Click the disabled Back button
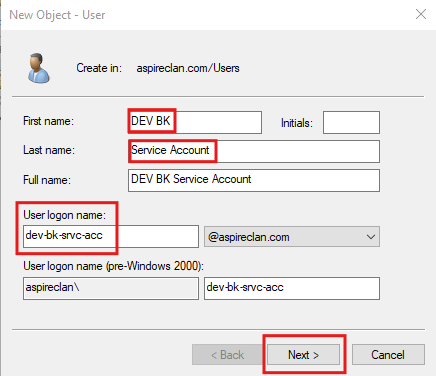 pos(227,355)
